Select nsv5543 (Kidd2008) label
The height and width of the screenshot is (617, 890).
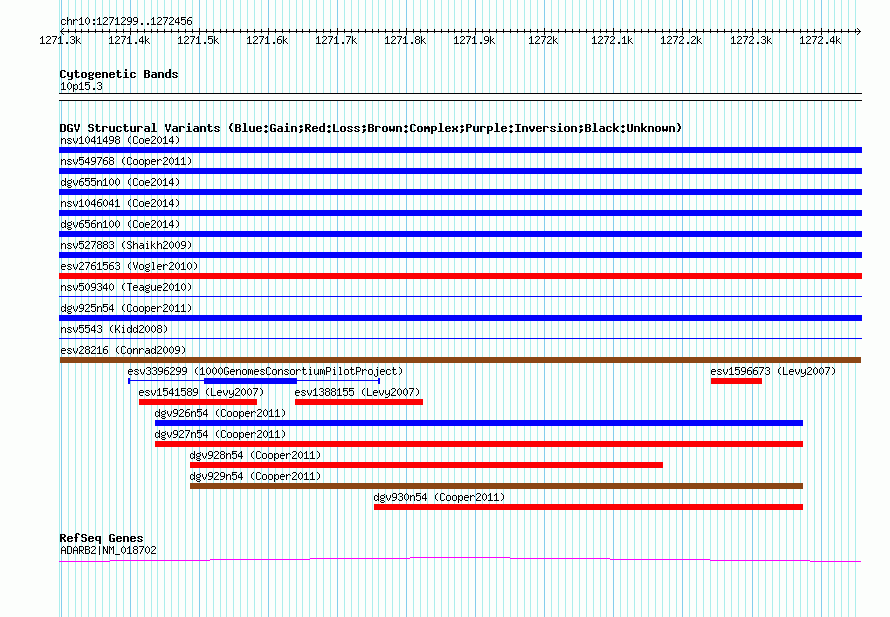tap(114, 329)
